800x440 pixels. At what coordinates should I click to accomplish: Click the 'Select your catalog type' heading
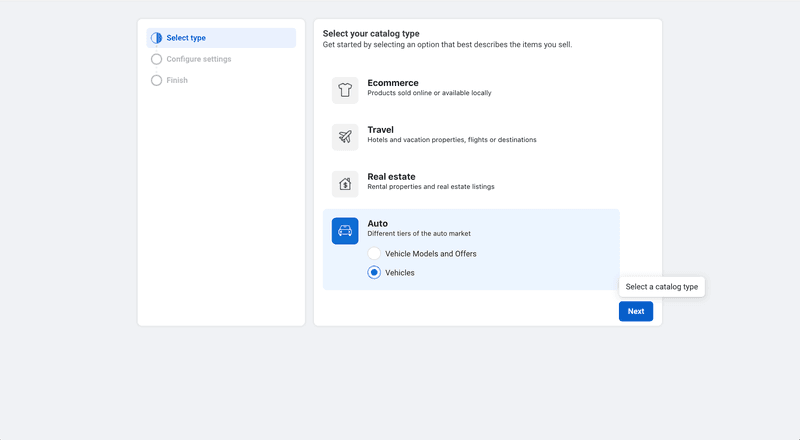click(371, 34)
